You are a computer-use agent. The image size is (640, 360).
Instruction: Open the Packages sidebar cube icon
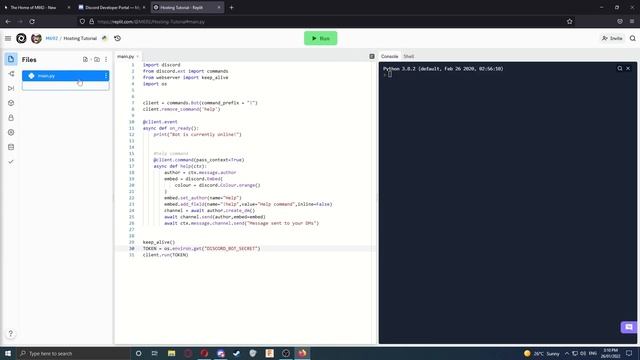tap(11, 103)
